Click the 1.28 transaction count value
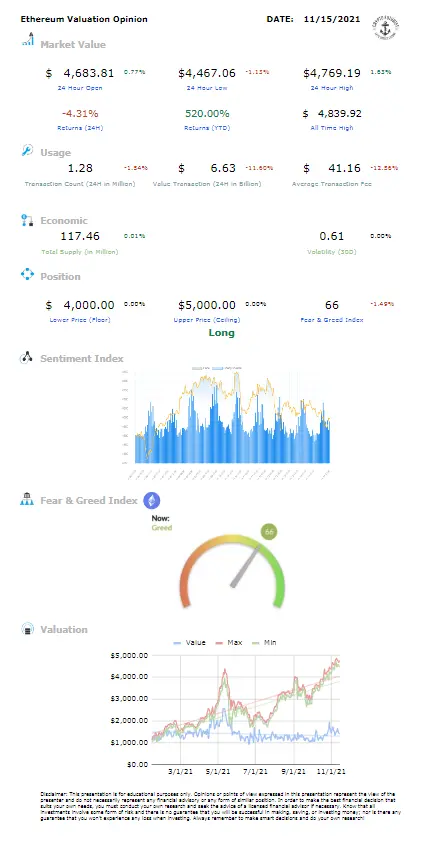 tap(80, 168)
